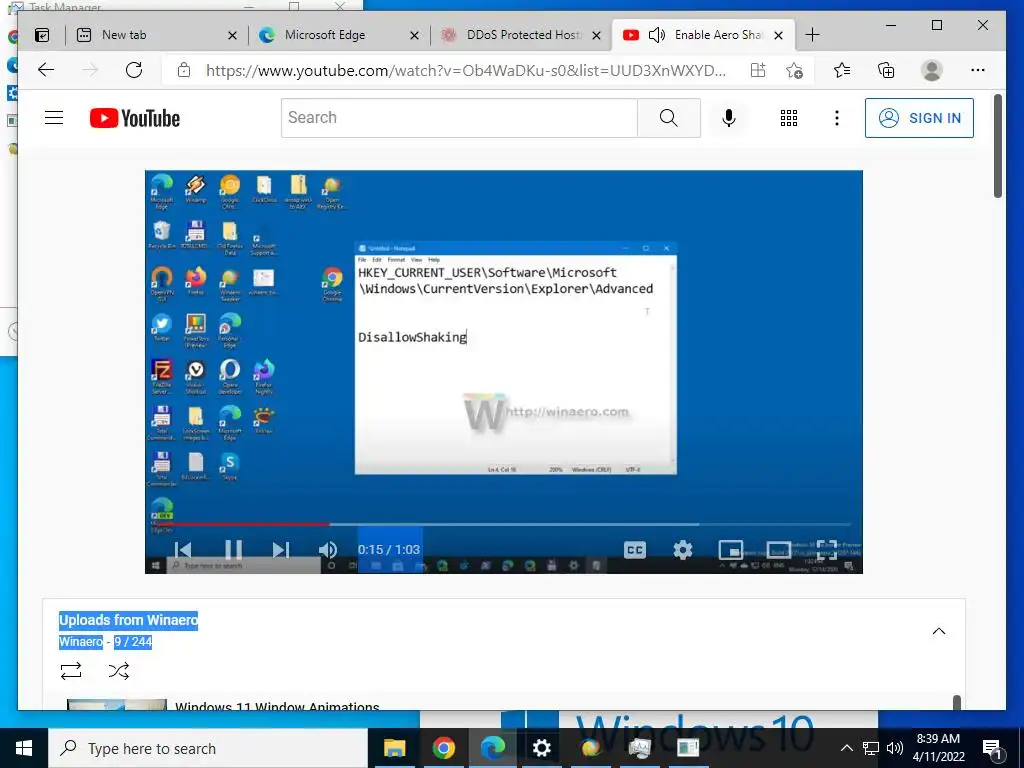Open File Explorer from taskbar

tap(394, 748)
